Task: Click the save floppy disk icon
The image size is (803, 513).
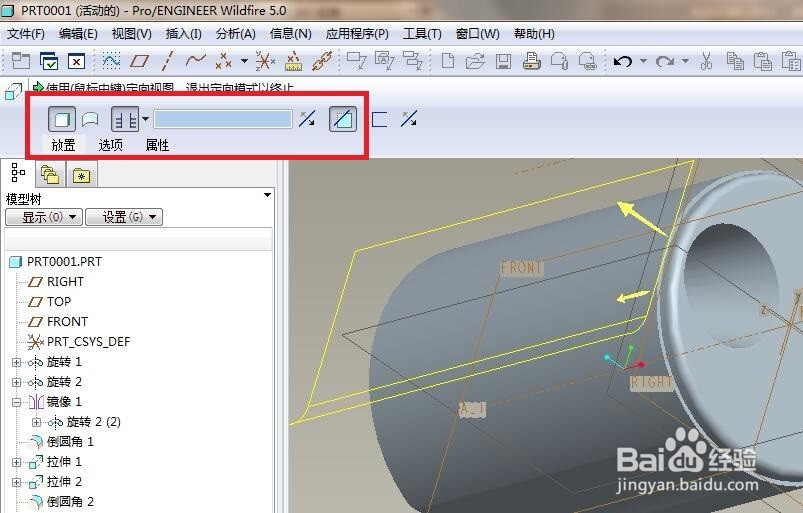Action: click(503, 62)
